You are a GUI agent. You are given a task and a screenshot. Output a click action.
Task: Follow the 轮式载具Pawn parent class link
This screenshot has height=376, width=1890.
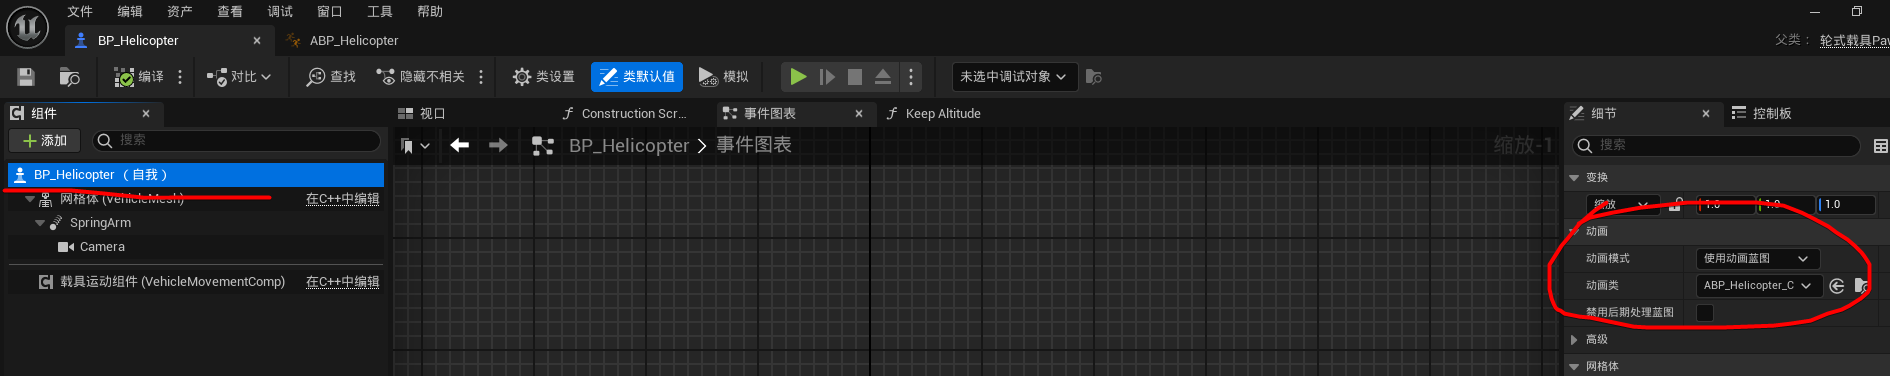pos(1854,41)
